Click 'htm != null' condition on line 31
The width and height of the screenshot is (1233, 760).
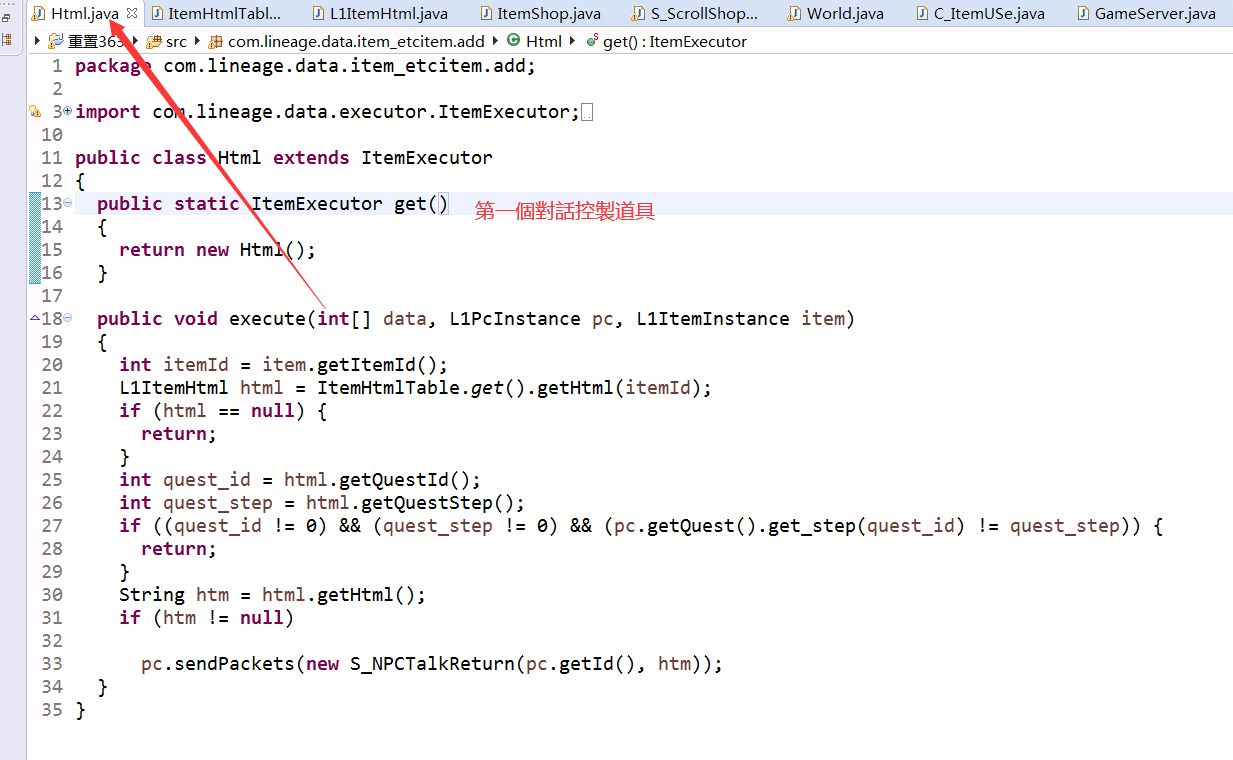pos(224,618)
